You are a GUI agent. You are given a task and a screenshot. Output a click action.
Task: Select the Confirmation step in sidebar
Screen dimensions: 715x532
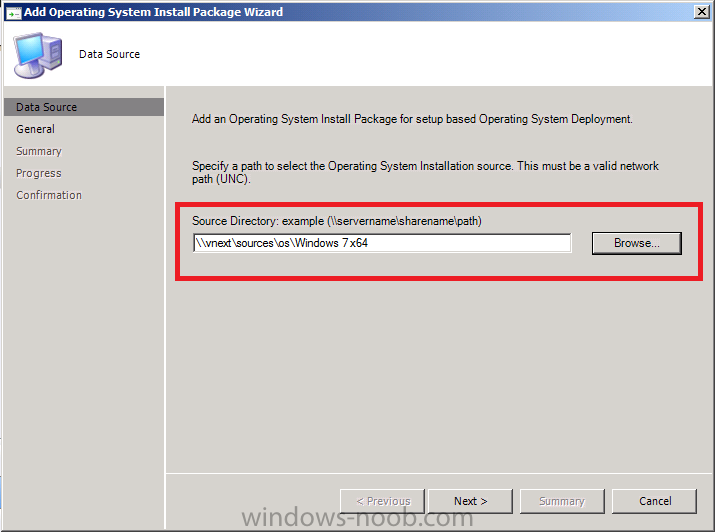click(49, 195)
